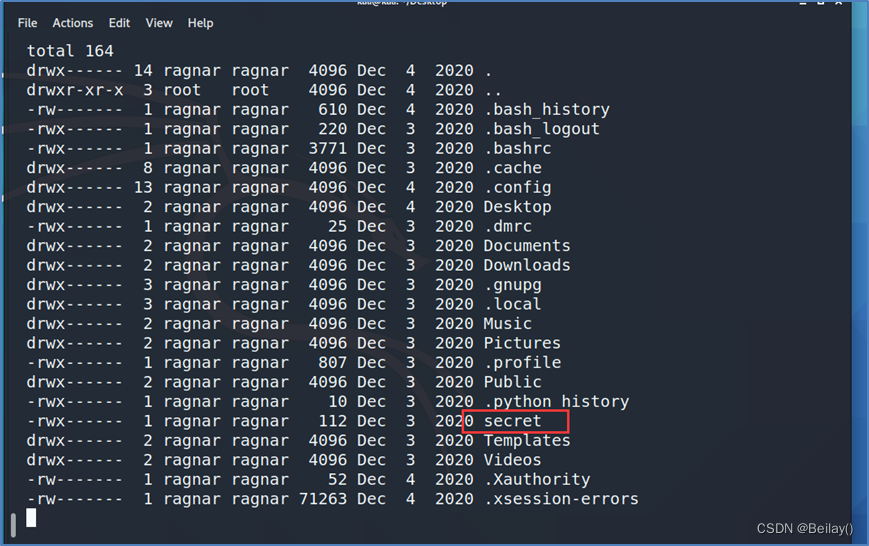Click the Pictures directory name

click(522, 343)
